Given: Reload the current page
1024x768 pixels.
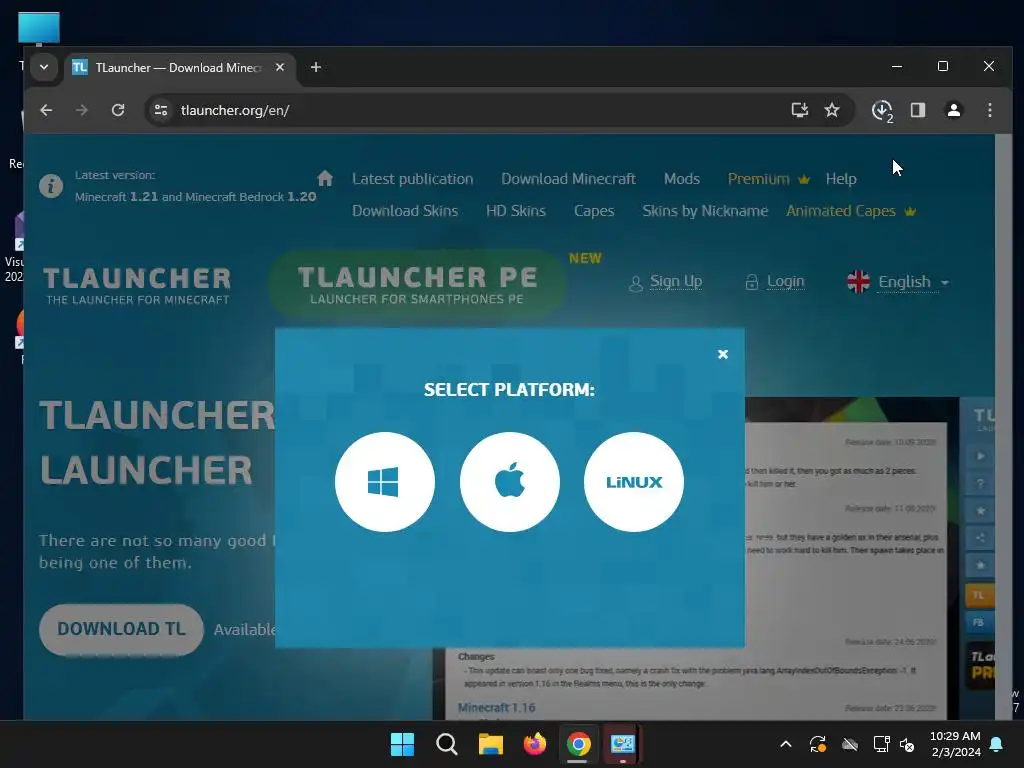Looking at the screenshot, I should tap(118, 110).
